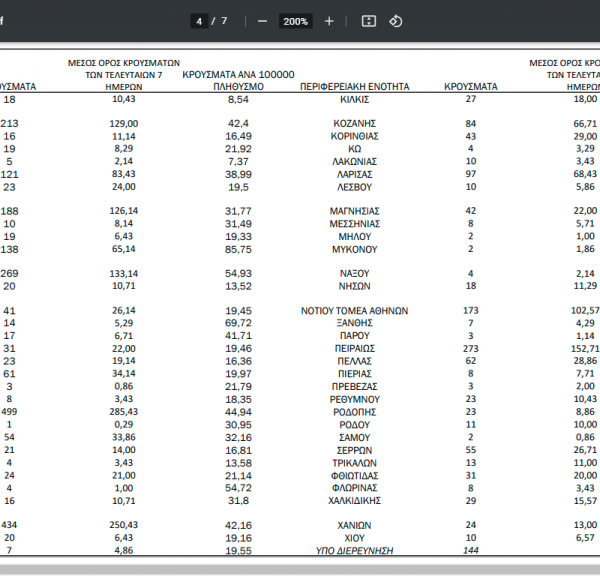
Task: Click the ΡΕΘΥΜΝΟΥ row name
Action: (x=355, y=400)
